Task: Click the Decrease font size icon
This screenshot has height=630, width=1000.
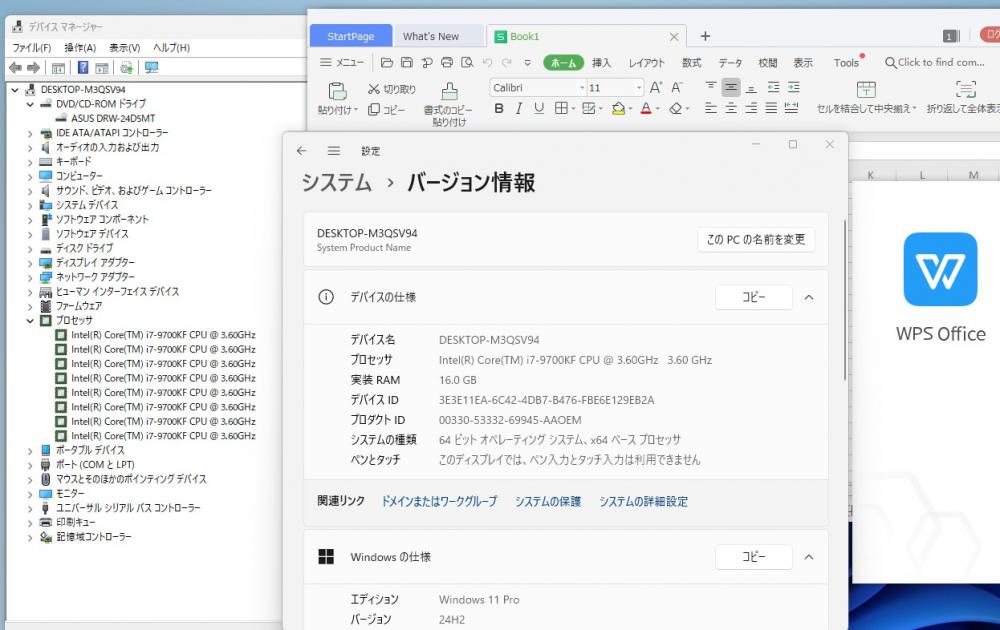Action: tap(677, 87)
